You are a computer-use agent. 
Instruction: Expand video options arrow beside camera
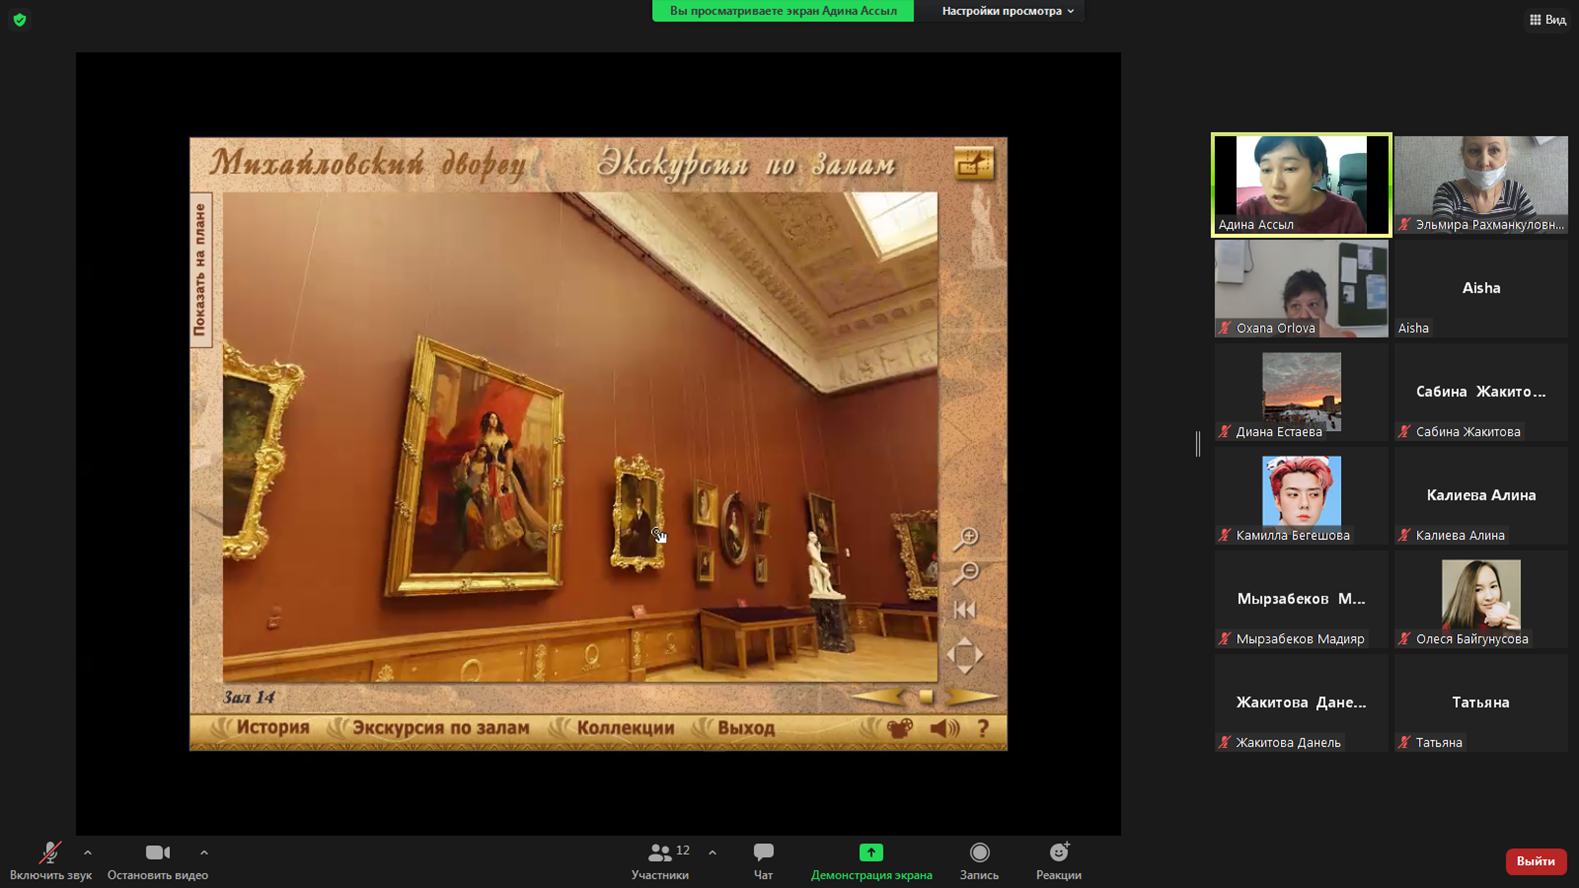204,853
